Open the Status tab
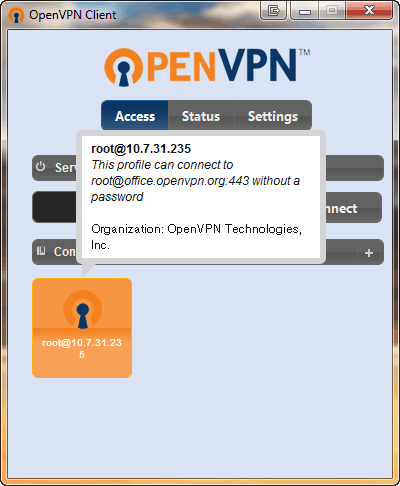Screen dimensions: 400x486 tap(201, 116)
